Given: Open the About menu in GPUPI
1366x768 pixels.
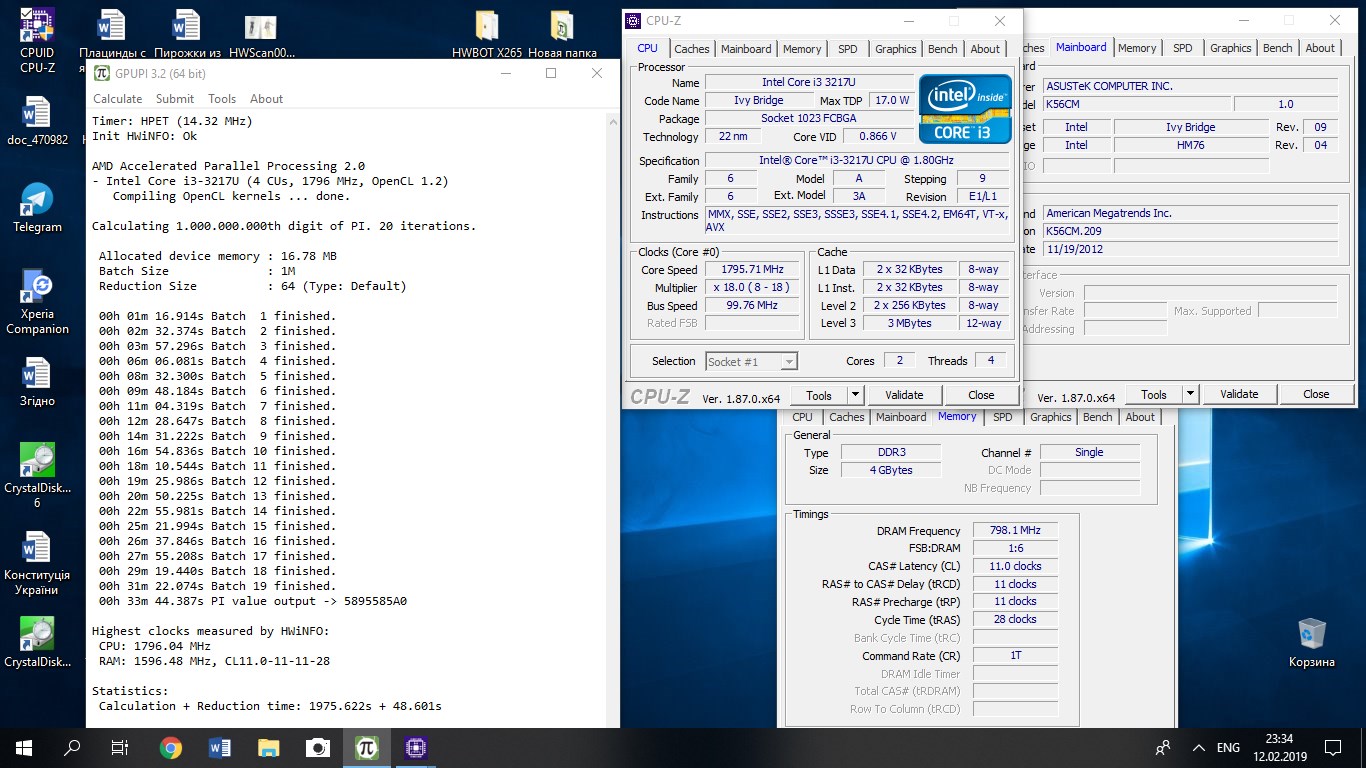Looking at the screenshot, I should pos(266,98).
